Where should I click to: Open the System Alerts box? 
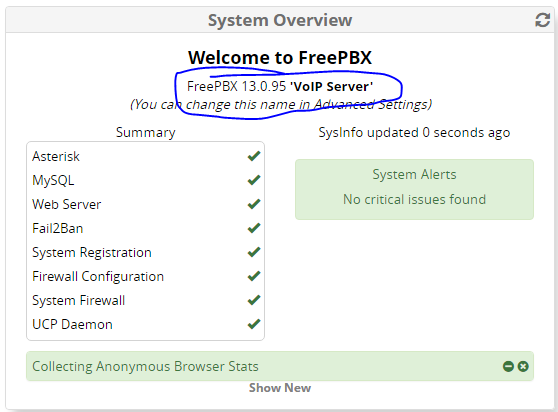click(x=414, y=189)
